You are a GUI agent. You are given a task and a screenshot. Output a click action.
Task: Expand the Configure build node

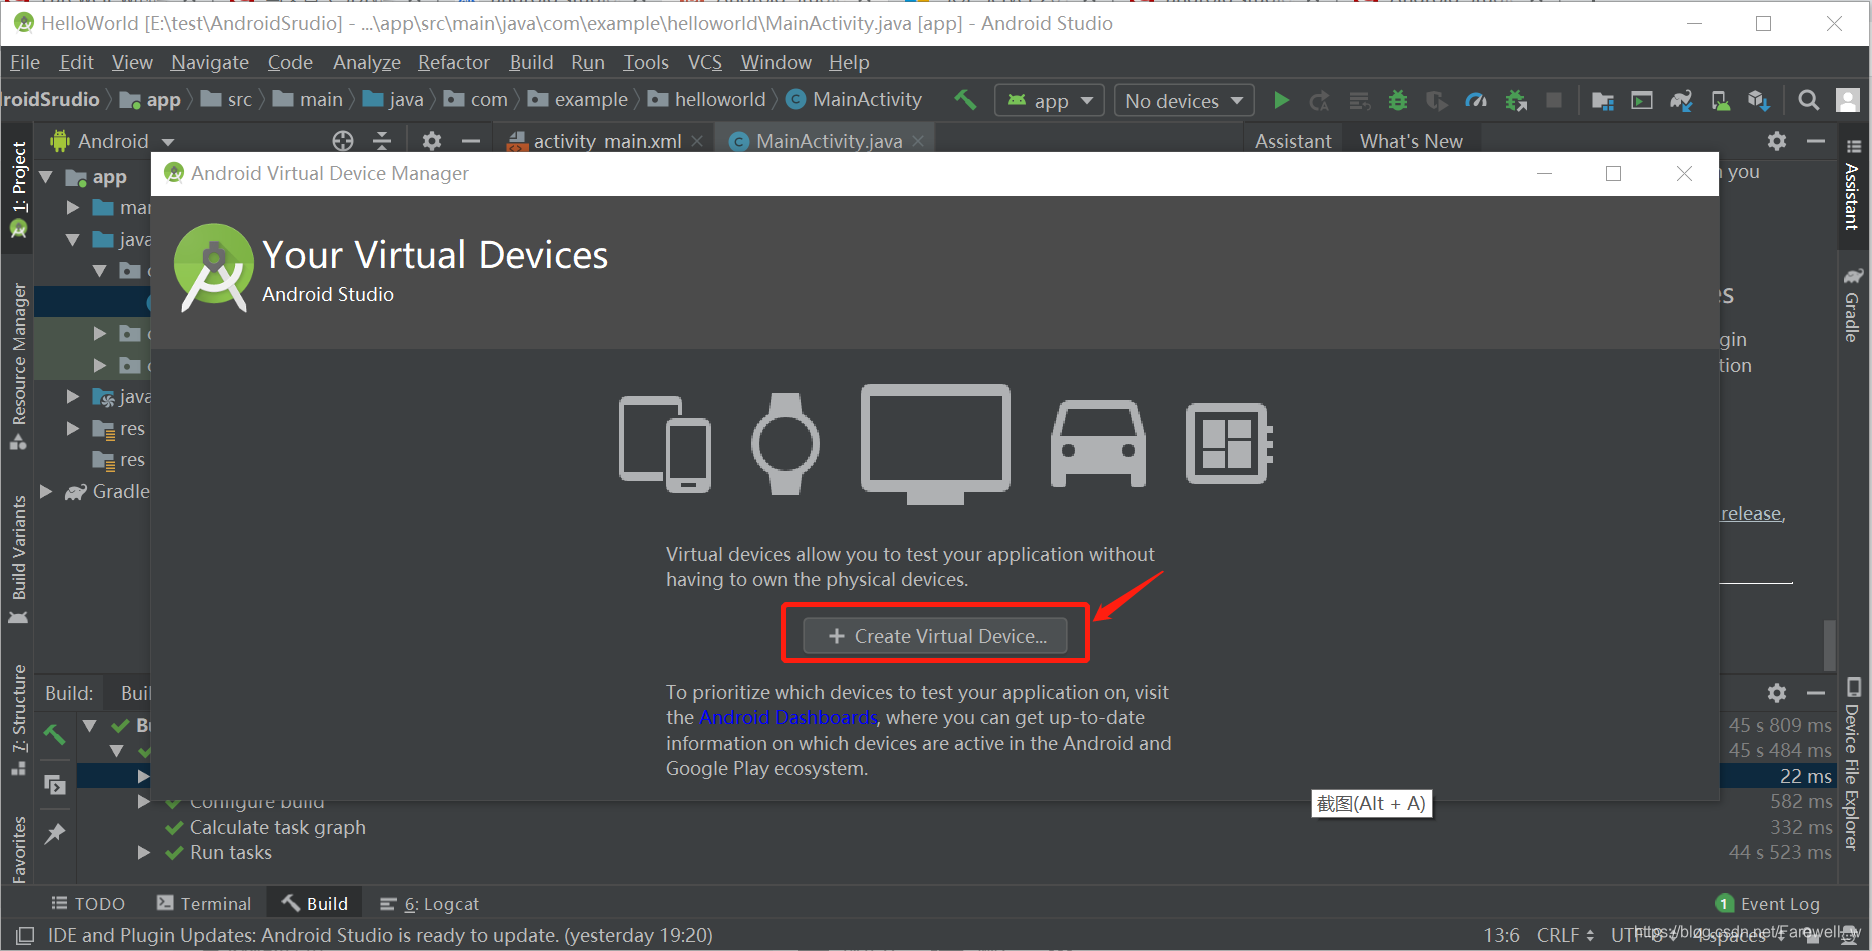(143, 801)
